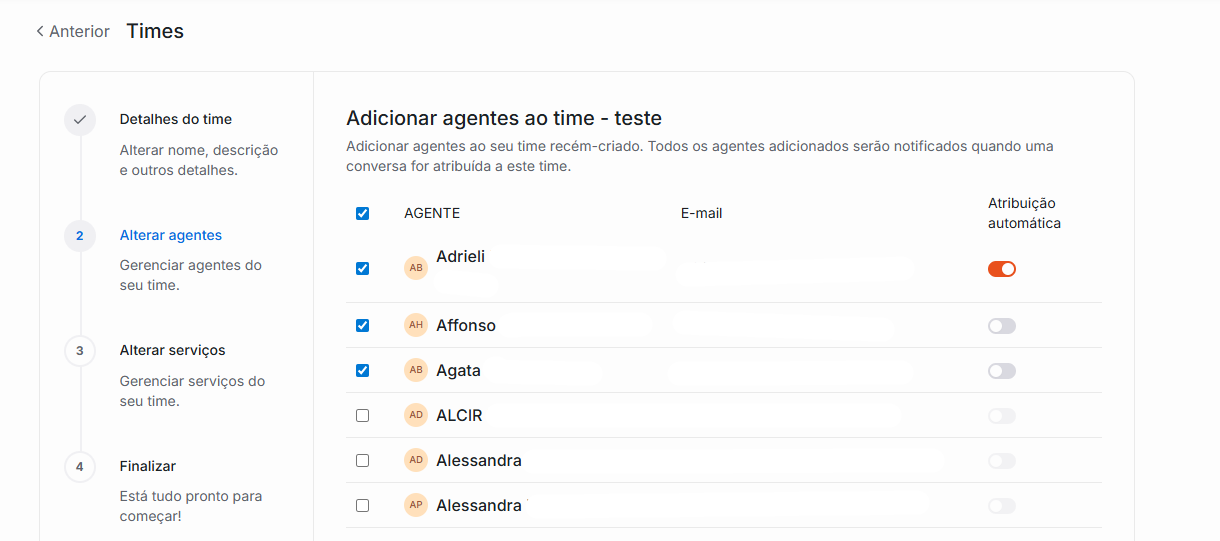This screenshot has width=1220, height=541.
Task: Uncheck the checkbox for Adrieli
Action: (362, 268)
